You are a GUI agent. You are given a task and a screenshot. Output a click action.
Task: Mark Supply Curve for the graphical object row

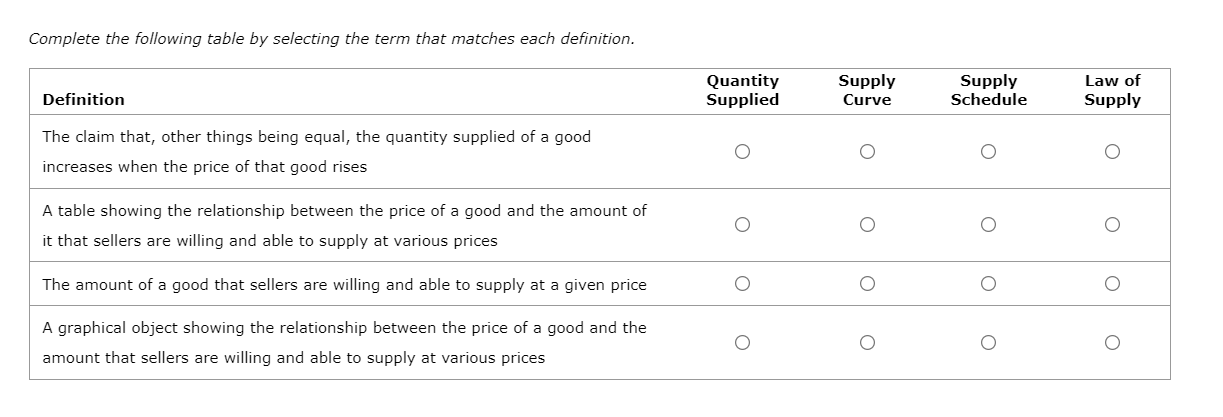pyautogui.click(x=866, y=343)
